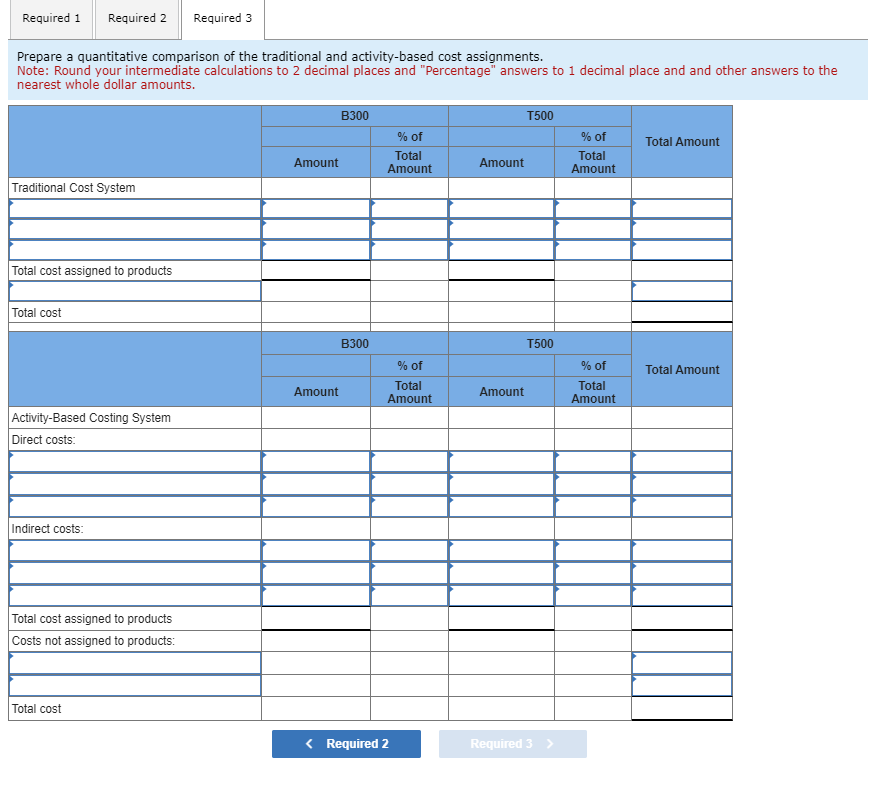The image size is (884, 788).
Task: Click Total Amount cell in first traditional cost row
Action: tap(682, 209)
